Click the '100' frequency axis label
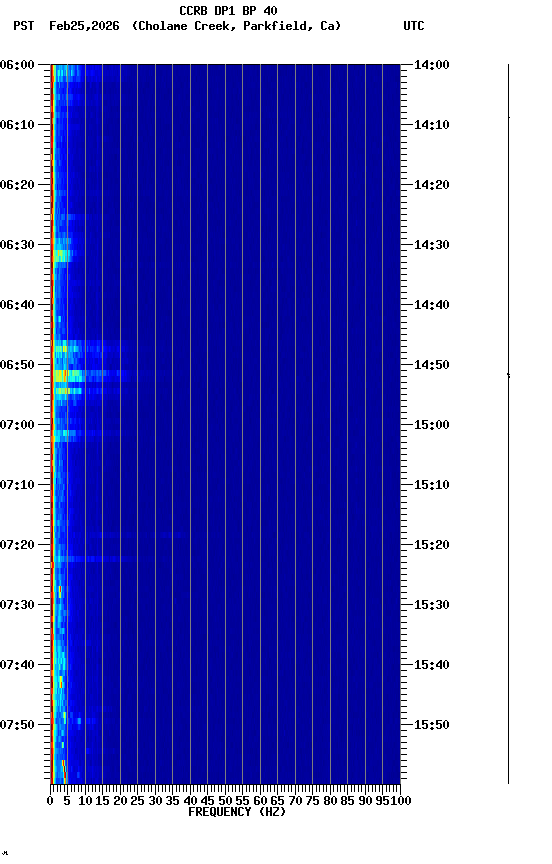The height and width of the screenshot is (864, 552). pos(402,801)
